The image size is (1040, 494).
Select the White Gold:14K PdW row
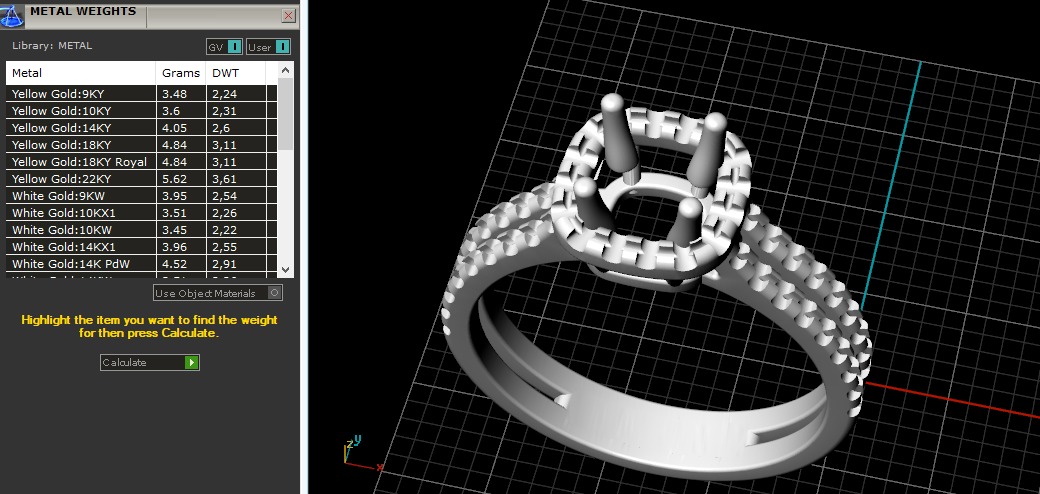(141, 264)
